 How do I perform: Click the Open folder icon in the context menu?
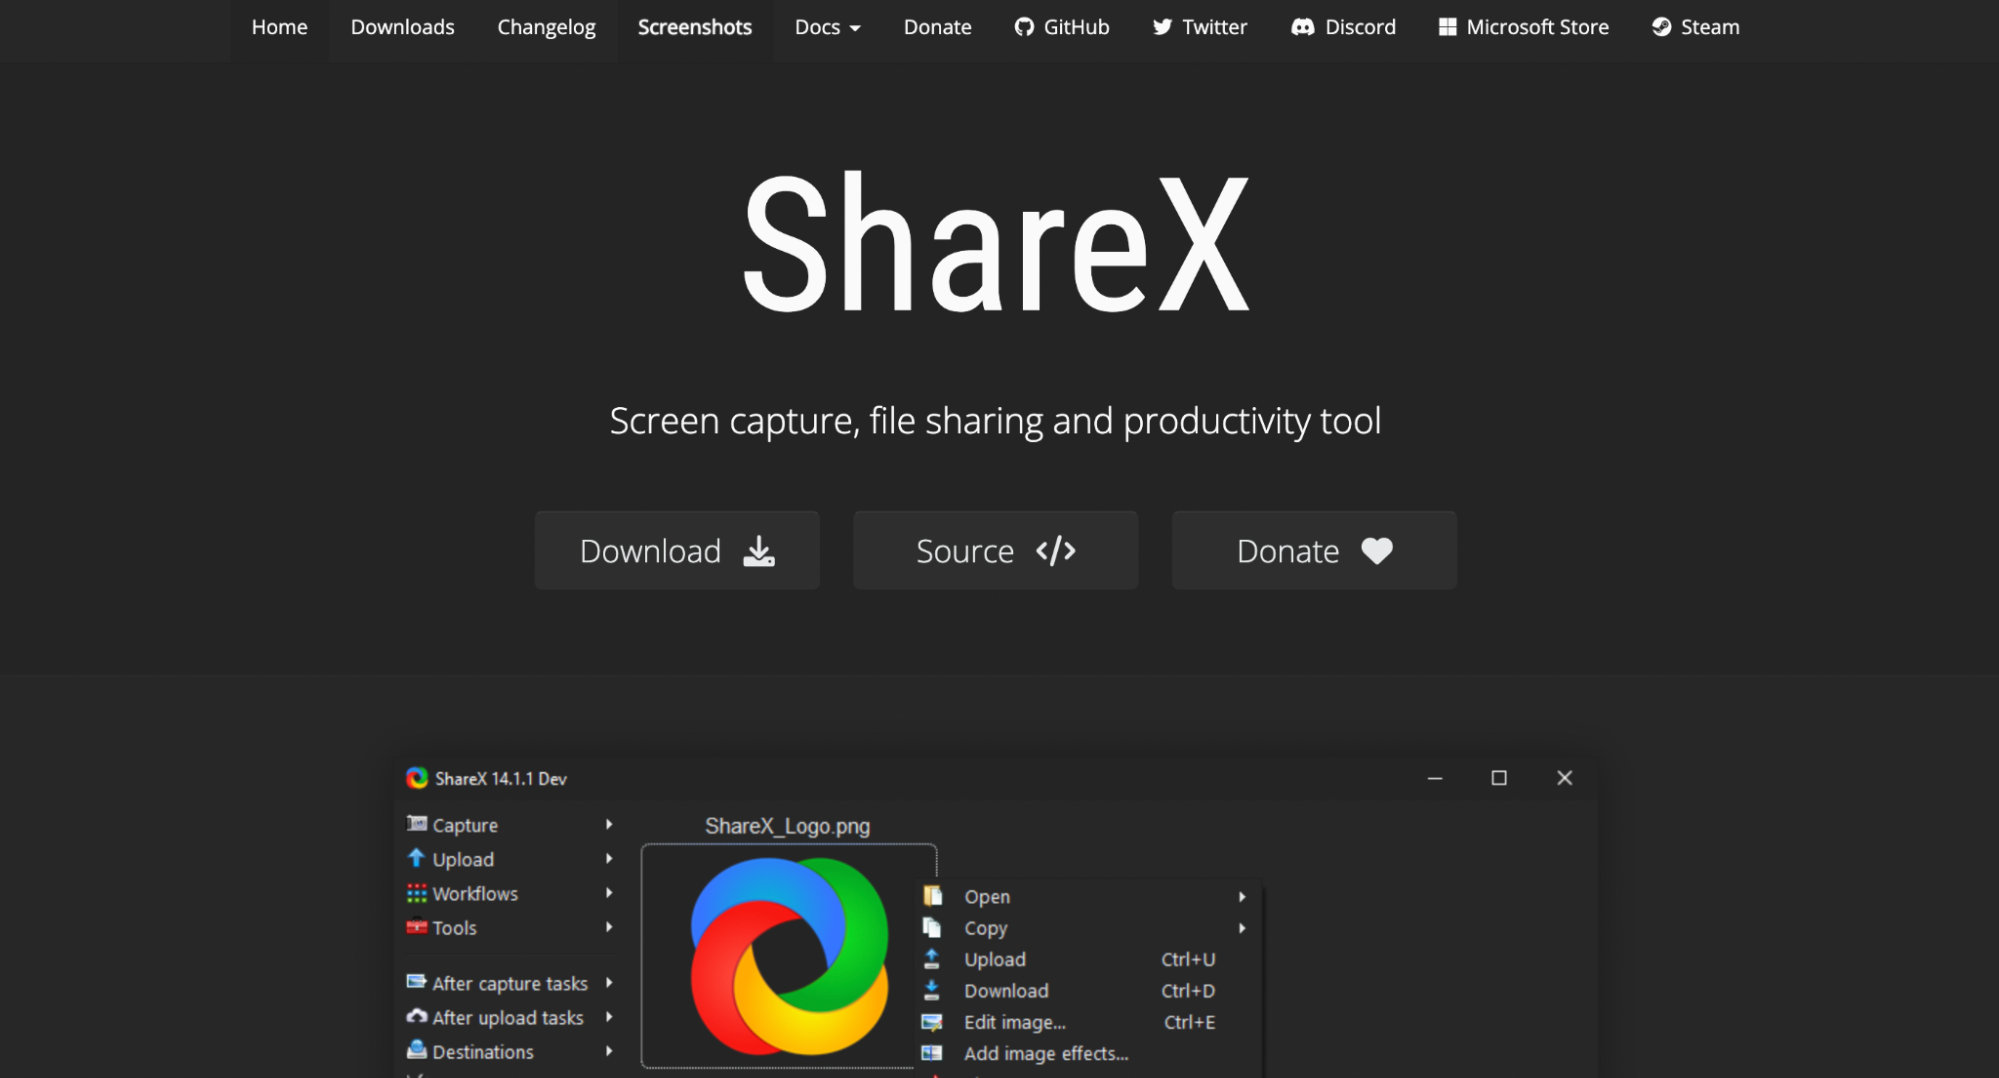point(932,896)
